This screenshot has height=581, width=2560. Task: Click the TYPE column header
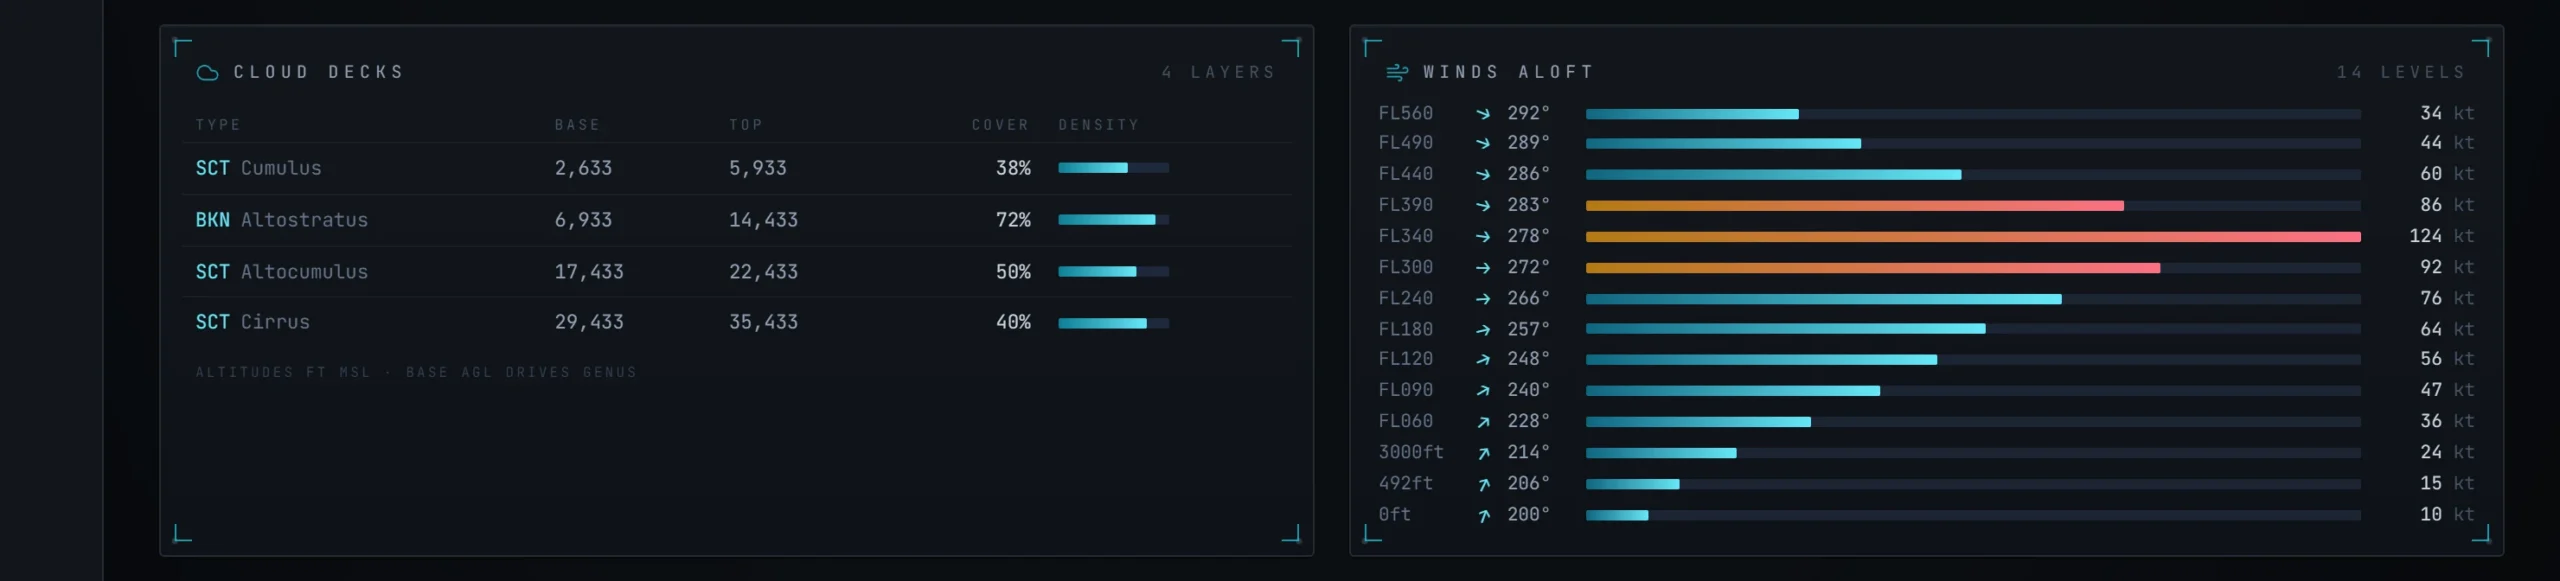pyautogui.click(x=218, y=125)
